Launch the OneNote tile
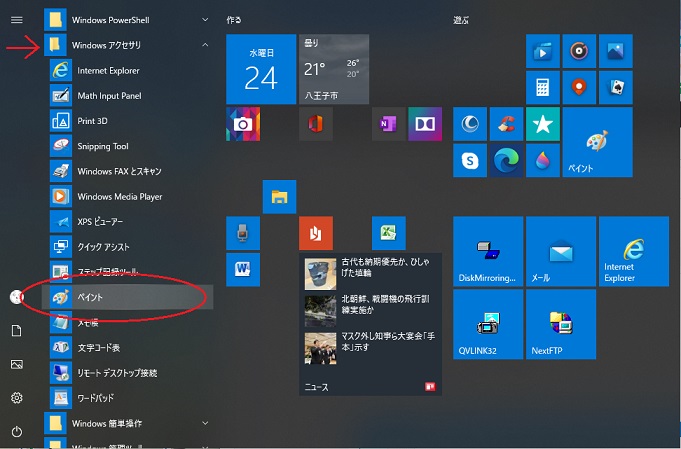Viewport: 681px width, 449px height. (389, 124)
